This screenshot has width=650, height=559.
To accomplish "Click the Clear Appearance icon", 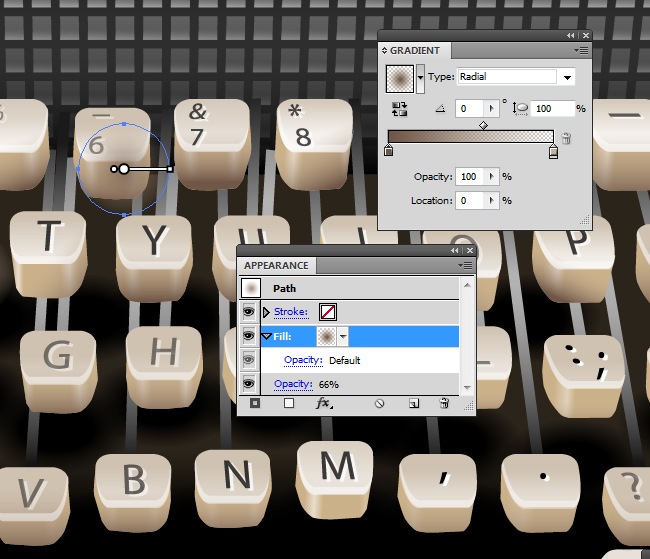I will 379,404.
